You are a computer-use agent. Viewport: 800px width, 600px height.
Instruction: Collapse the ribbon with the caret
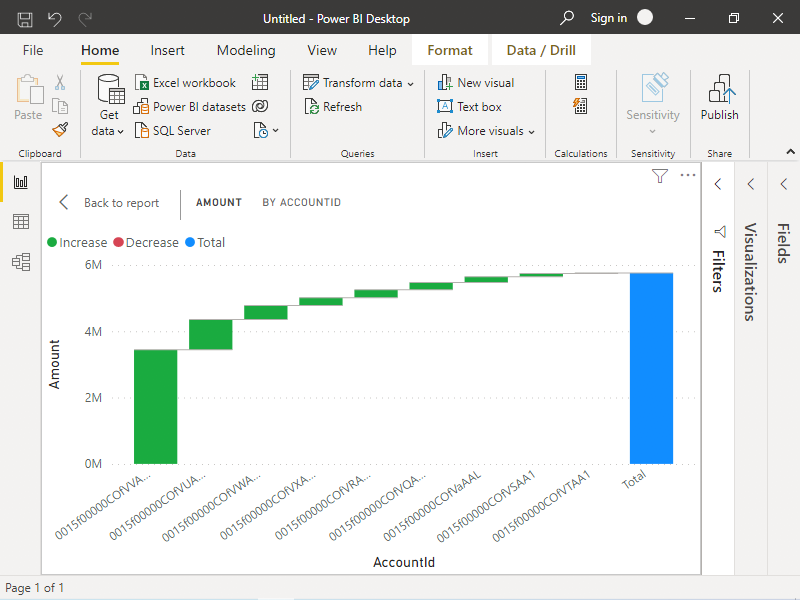point(790,152)
